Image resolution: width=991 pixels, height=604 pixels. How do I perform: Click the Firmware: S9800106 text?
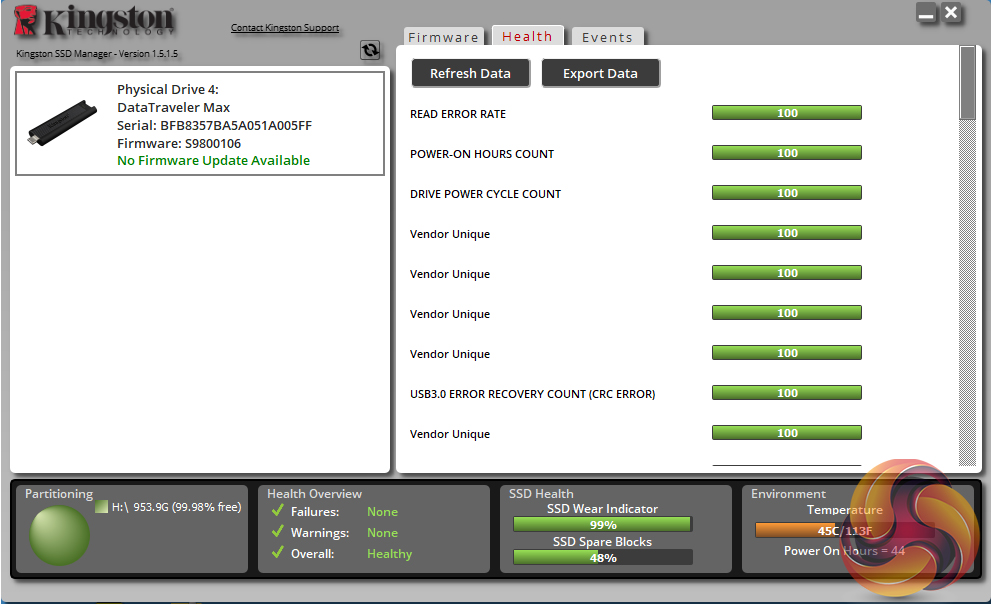(x=179, y=143)
